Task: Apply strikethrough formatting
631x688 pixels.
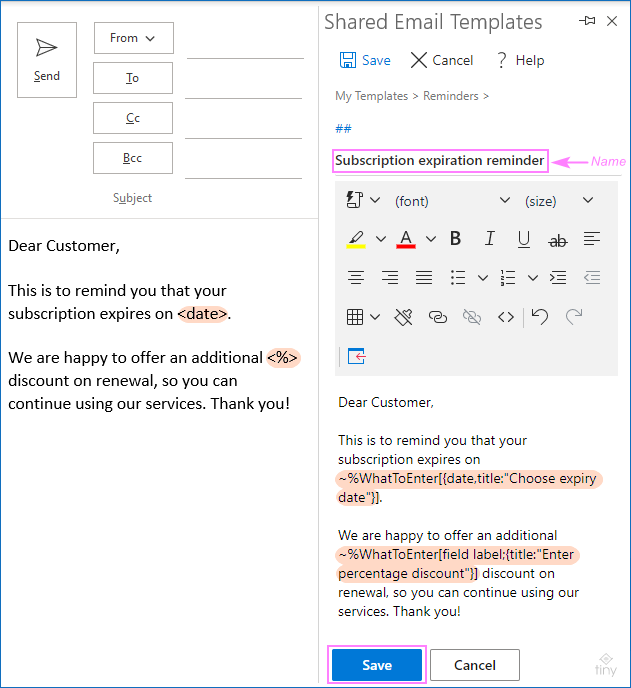Action: (557, 240)
